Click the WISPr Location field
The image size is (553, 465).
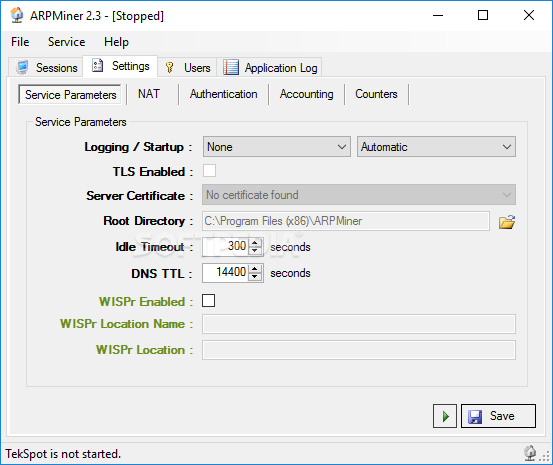pyautogui.click(x=359, y=350)
